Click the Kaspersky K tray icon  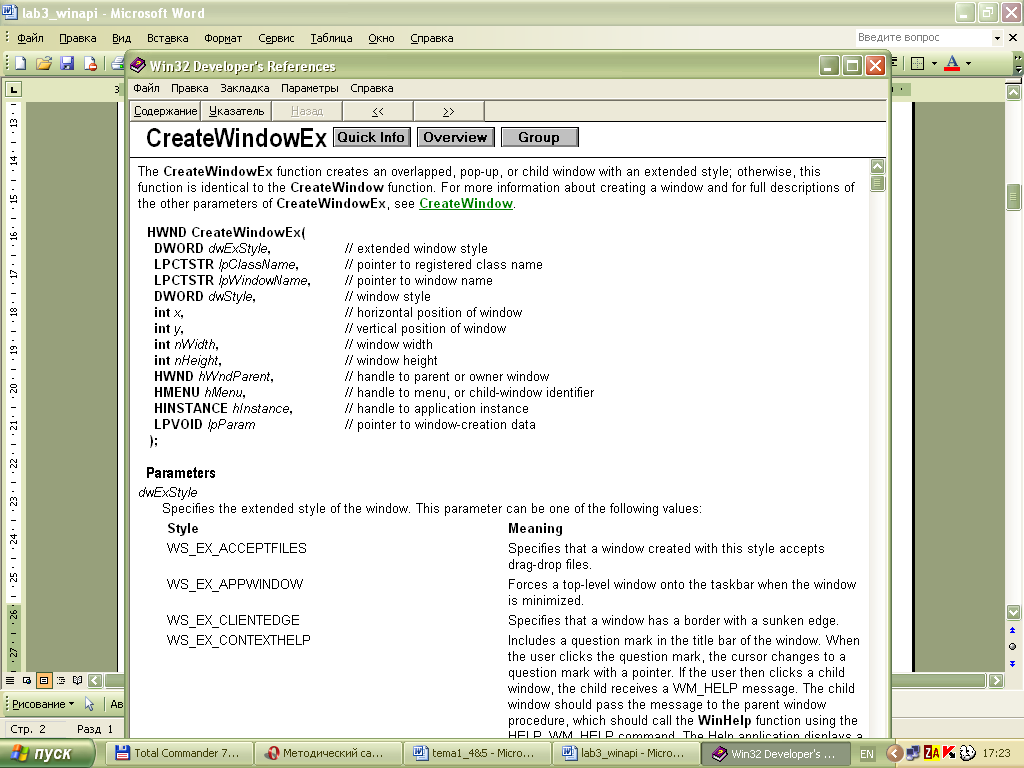(x=949, y=753)
